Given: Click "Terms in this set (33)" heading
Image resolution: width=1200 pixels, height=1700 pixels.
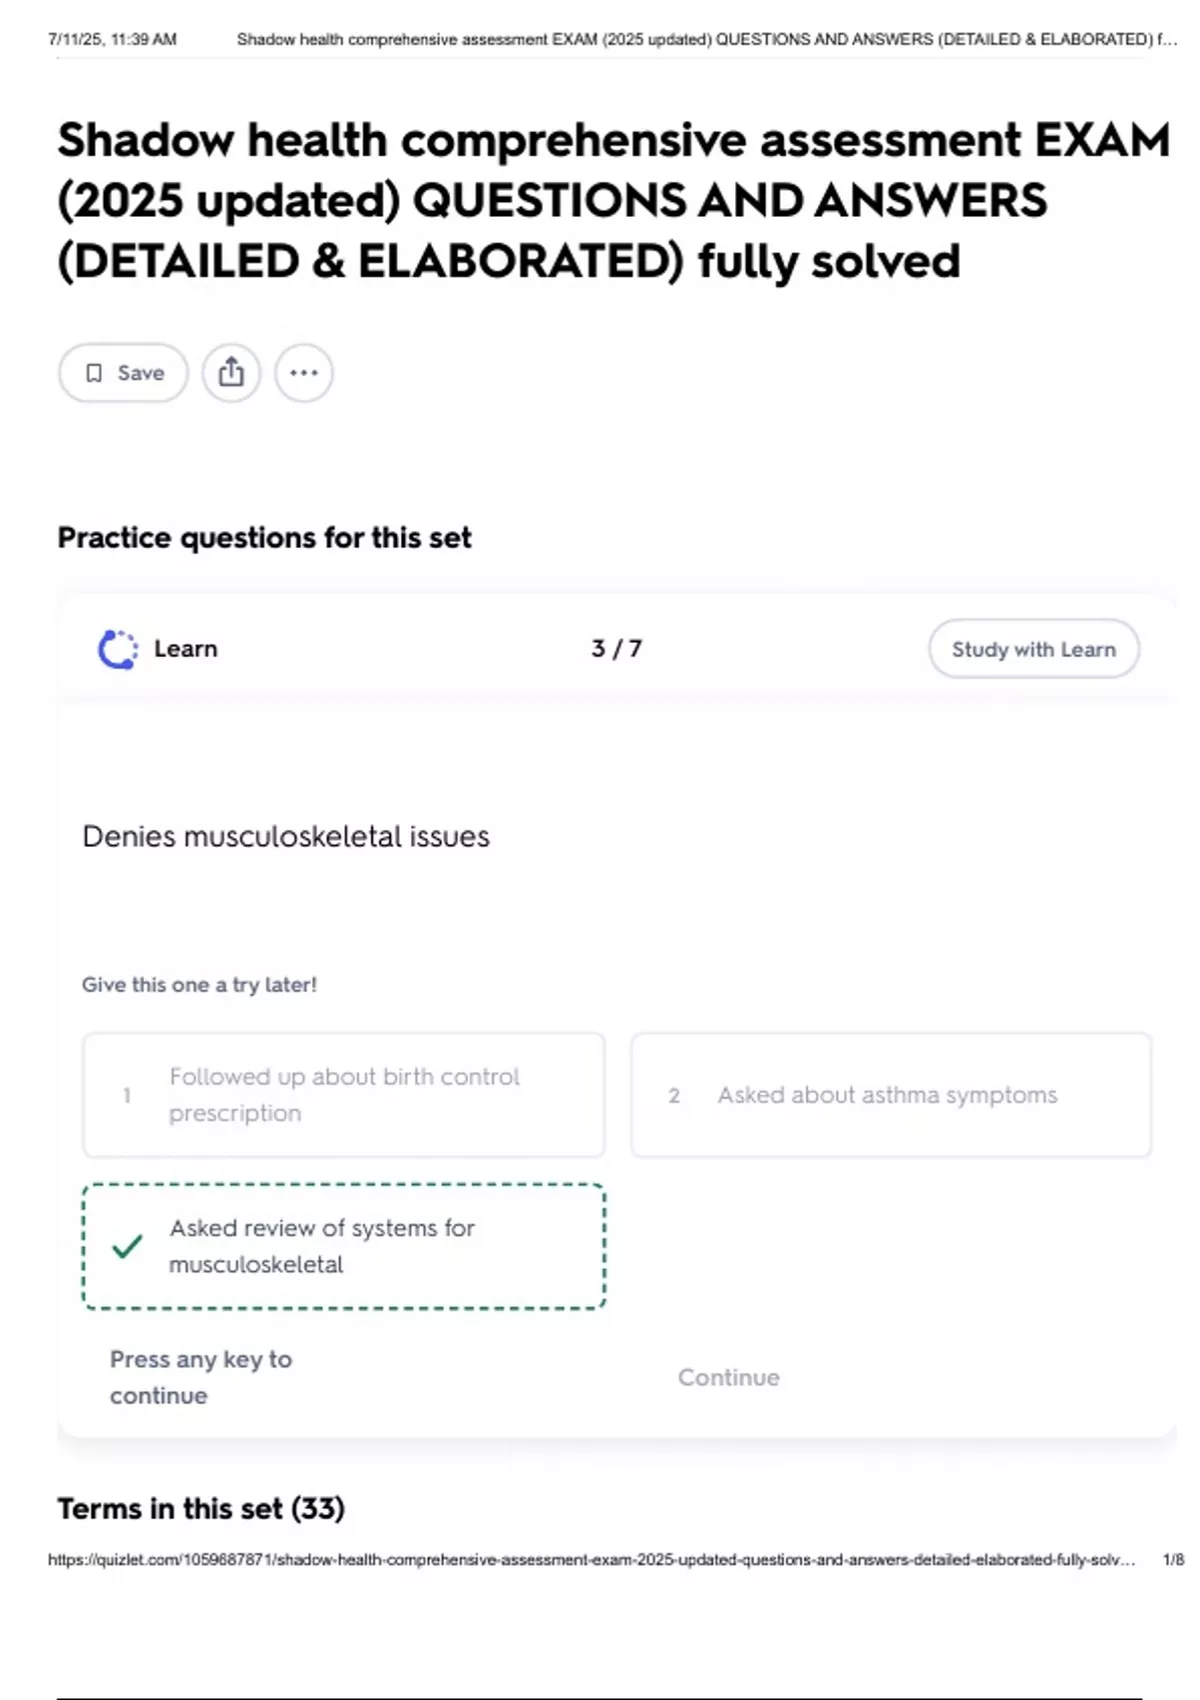Looking at the screenshot, I should [x=201, y=1508].
